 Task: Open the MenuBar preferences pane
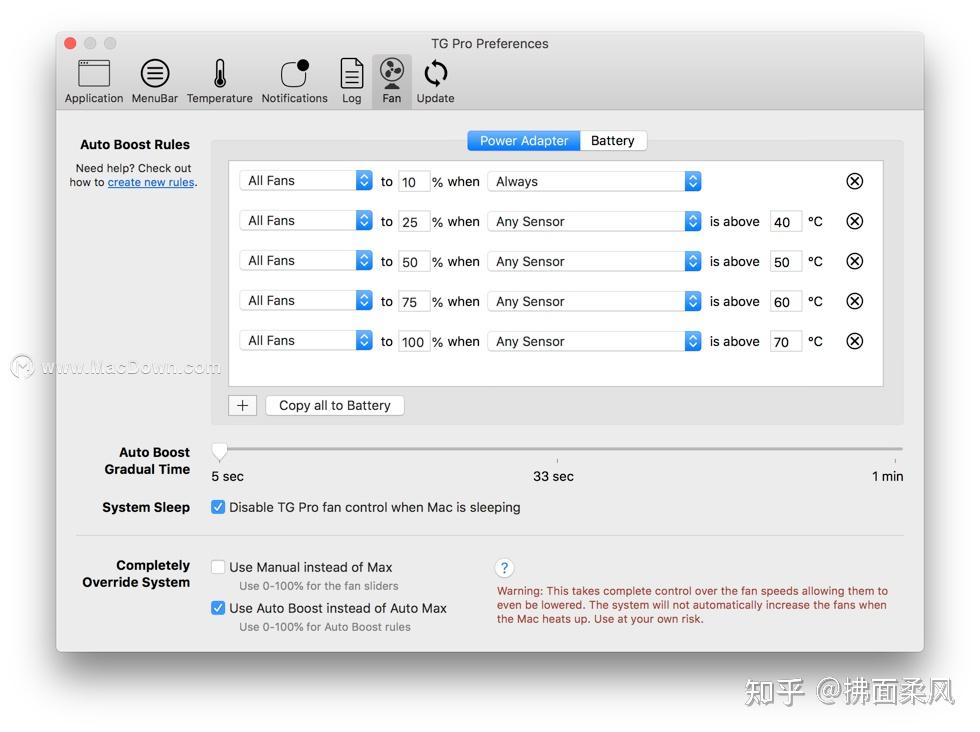154,82
